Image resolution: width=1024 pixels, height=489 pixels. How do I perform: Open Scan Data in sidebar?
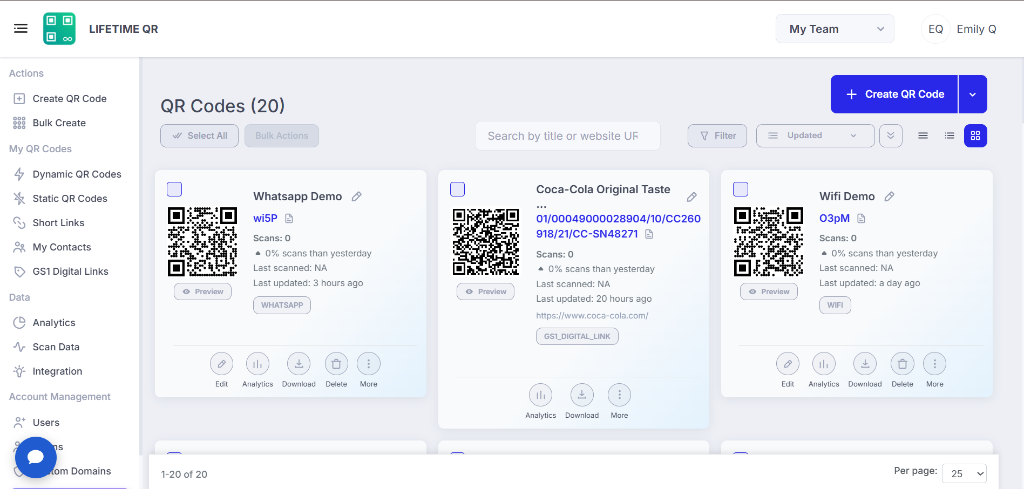coord(56,347)
